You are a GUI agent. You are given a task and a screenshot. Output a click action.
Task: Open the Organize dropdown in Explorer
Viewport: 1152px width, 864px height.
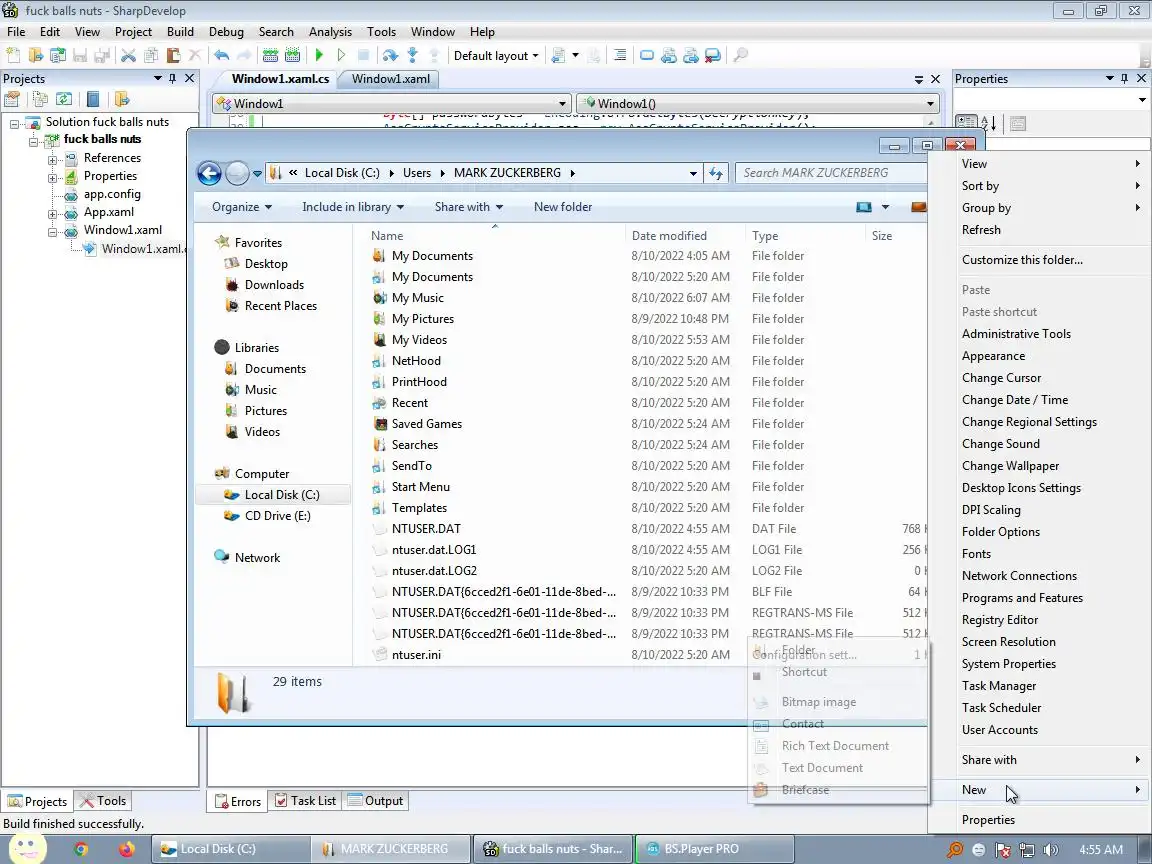[x=242, y=207]
